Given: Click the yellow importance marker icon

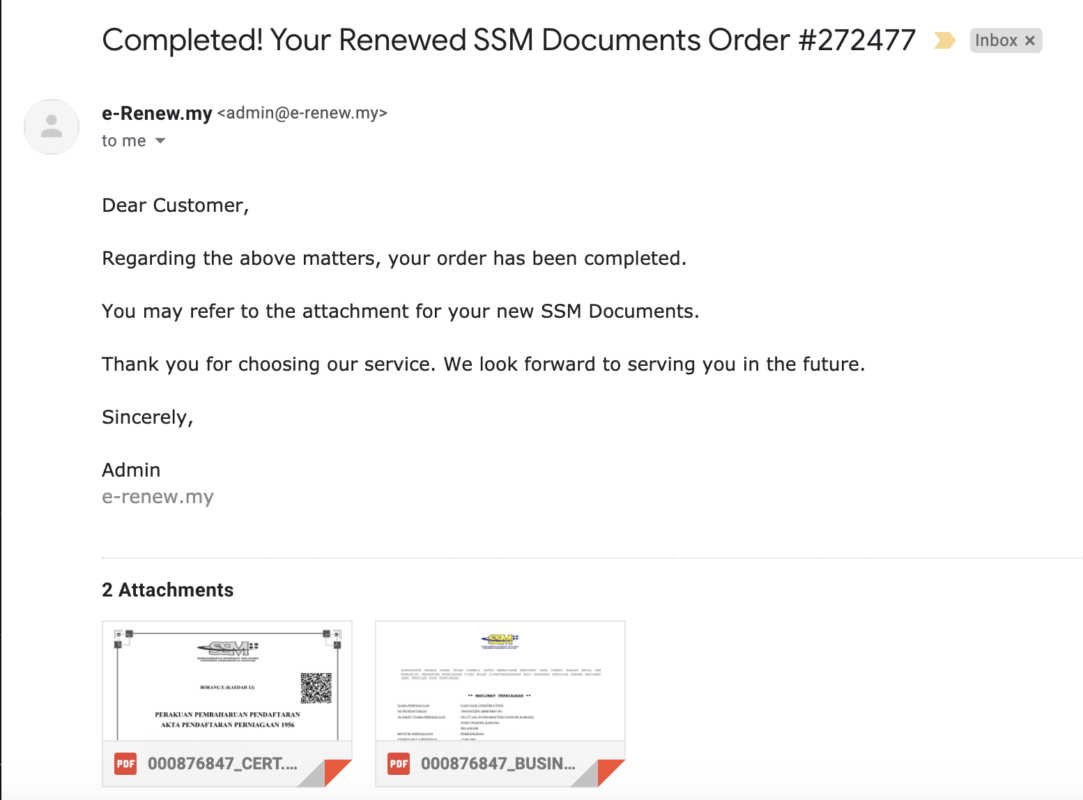Looking at the screenshot, I should [x=944, y=41].
